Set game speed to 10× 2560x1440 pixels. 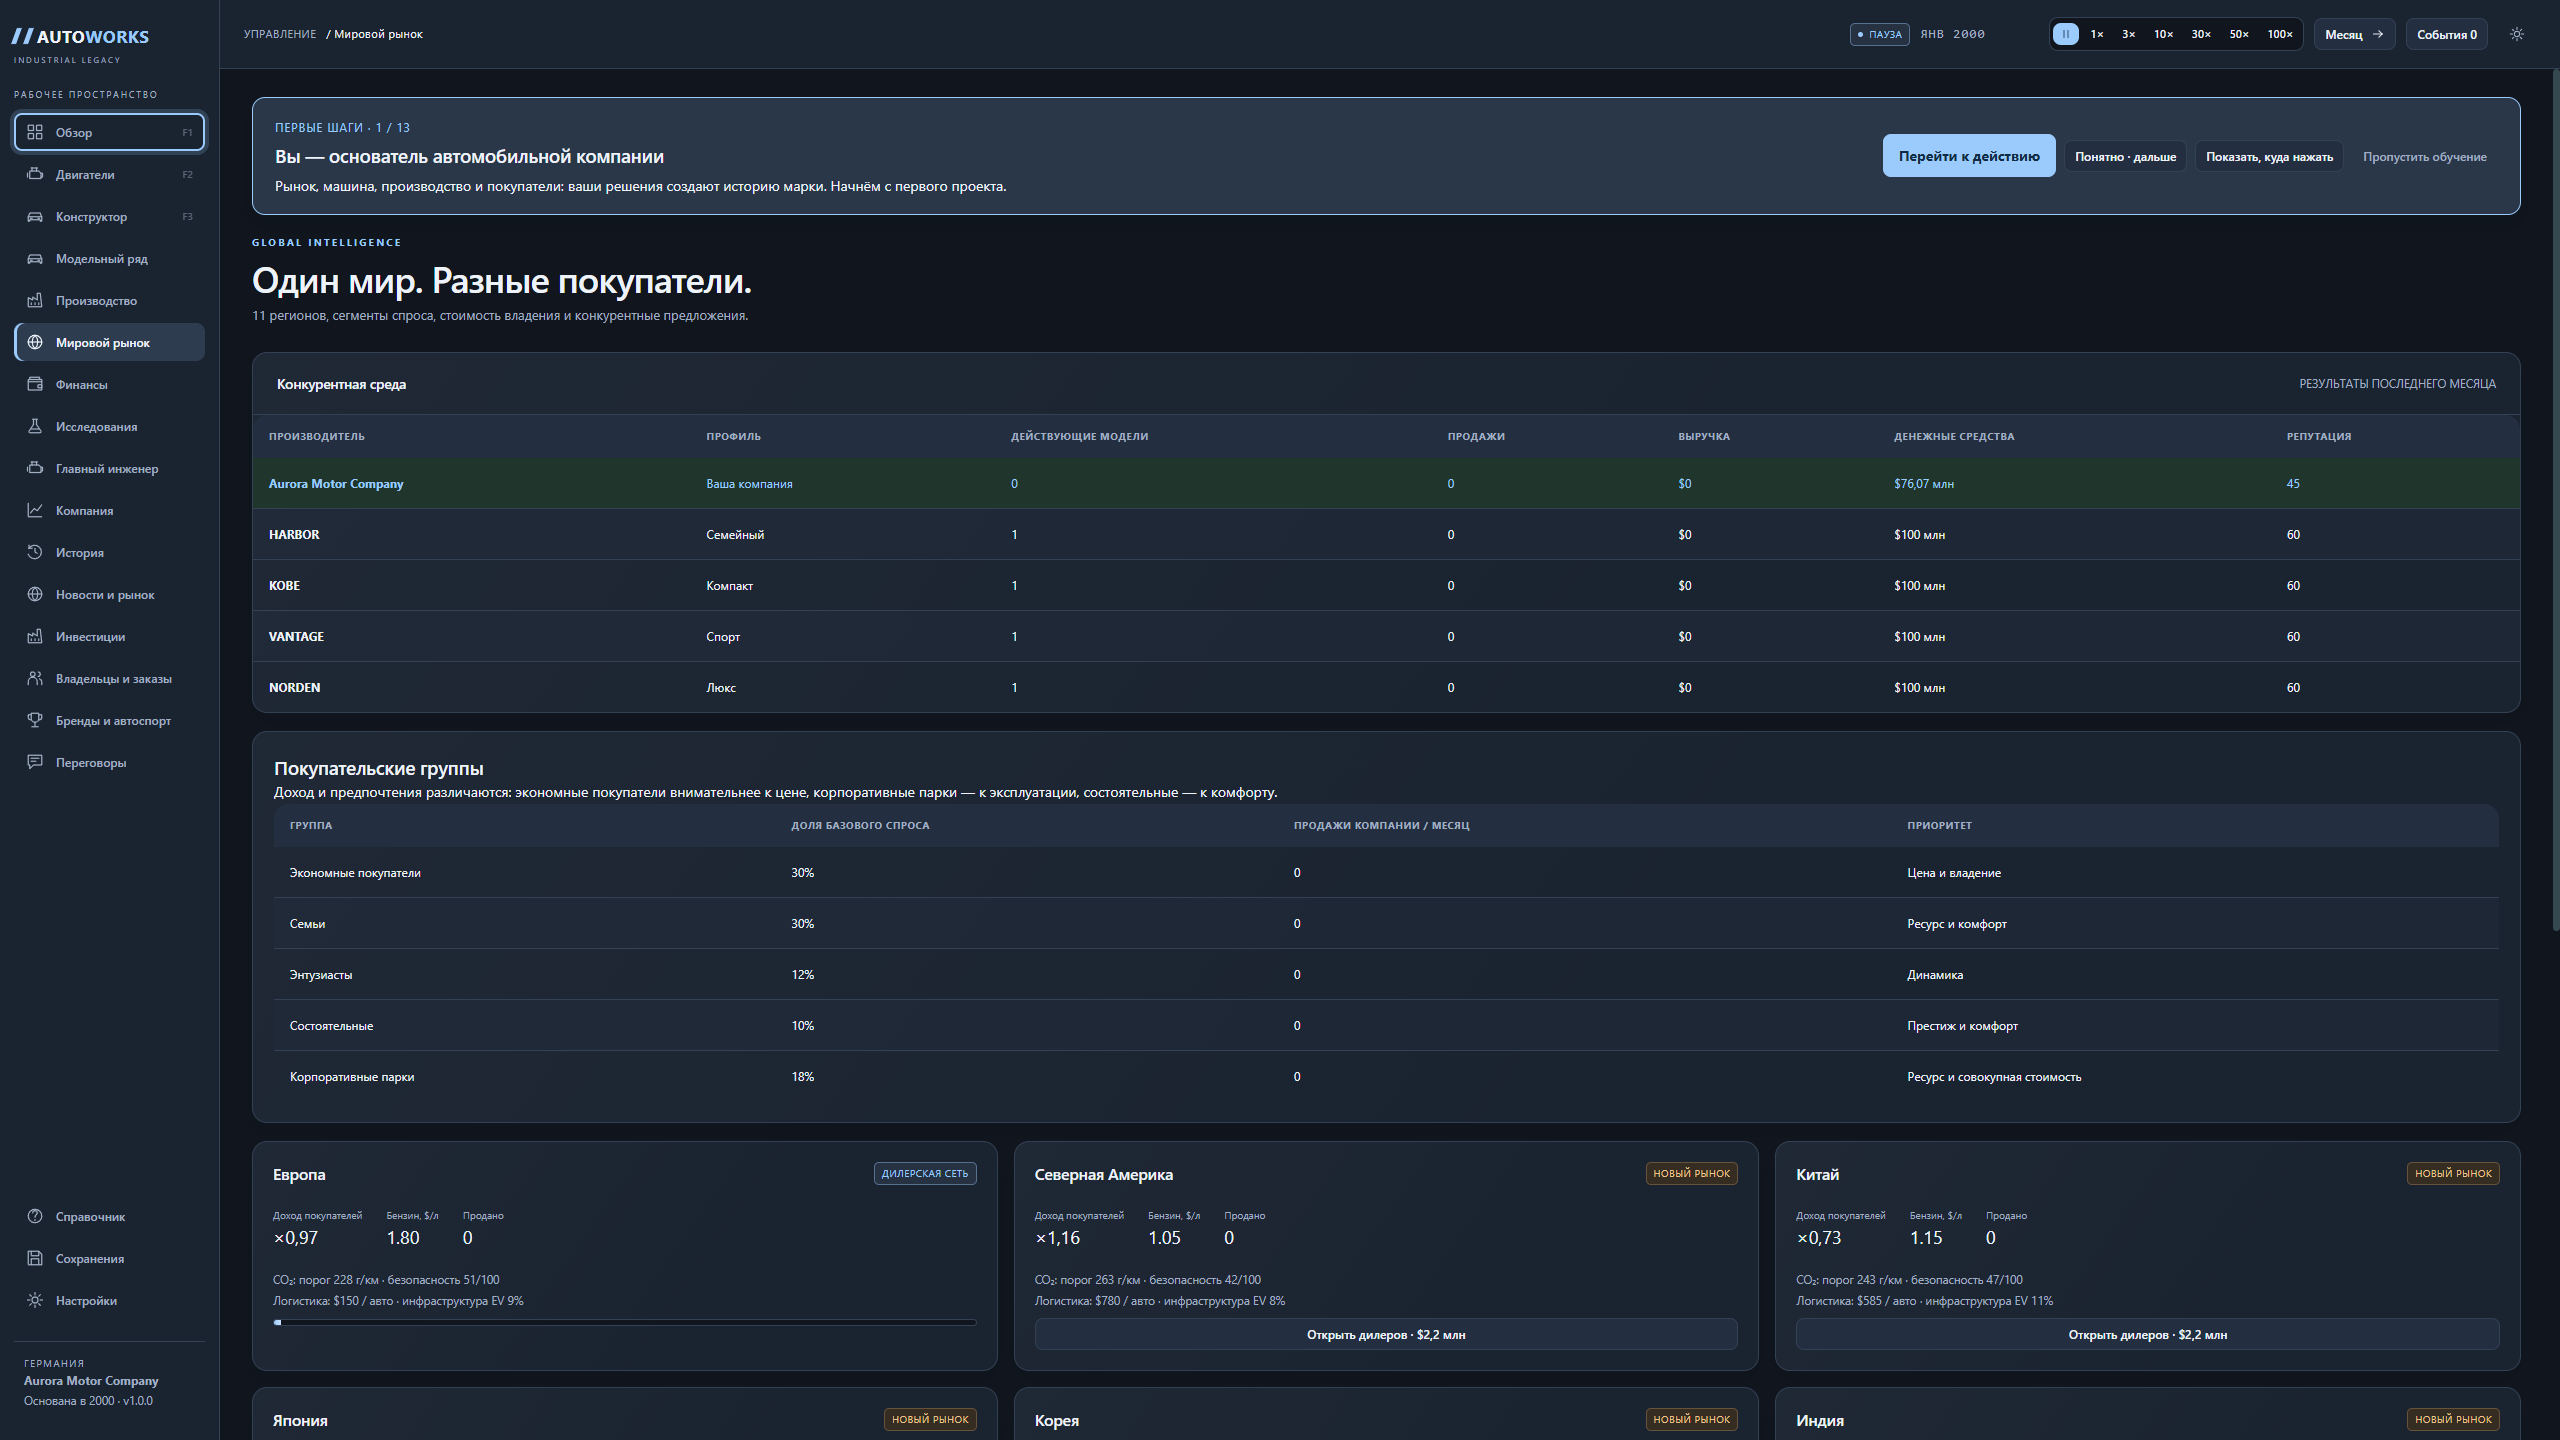2164,34
